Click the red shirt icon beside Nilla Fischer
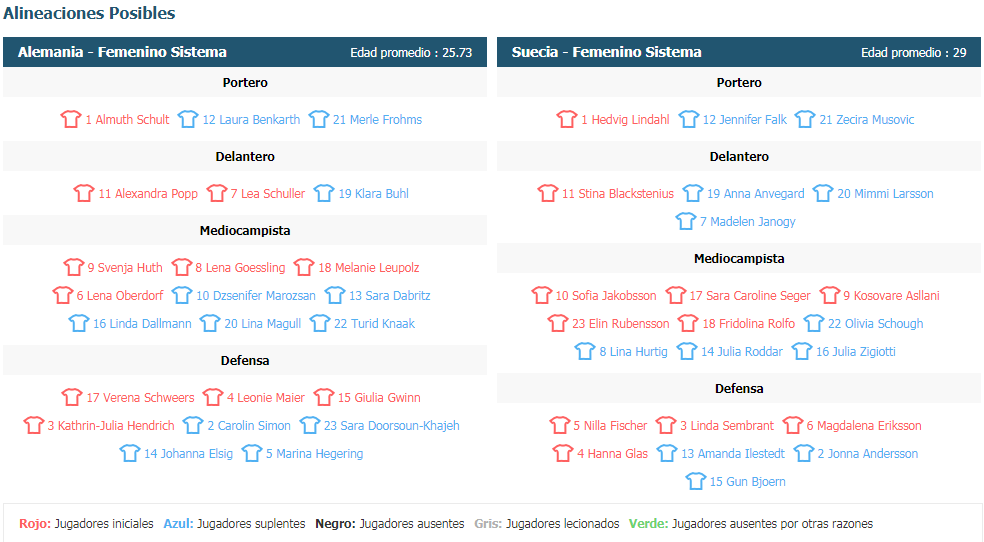The height and width of the screenshot is (542, 984). 559,425
